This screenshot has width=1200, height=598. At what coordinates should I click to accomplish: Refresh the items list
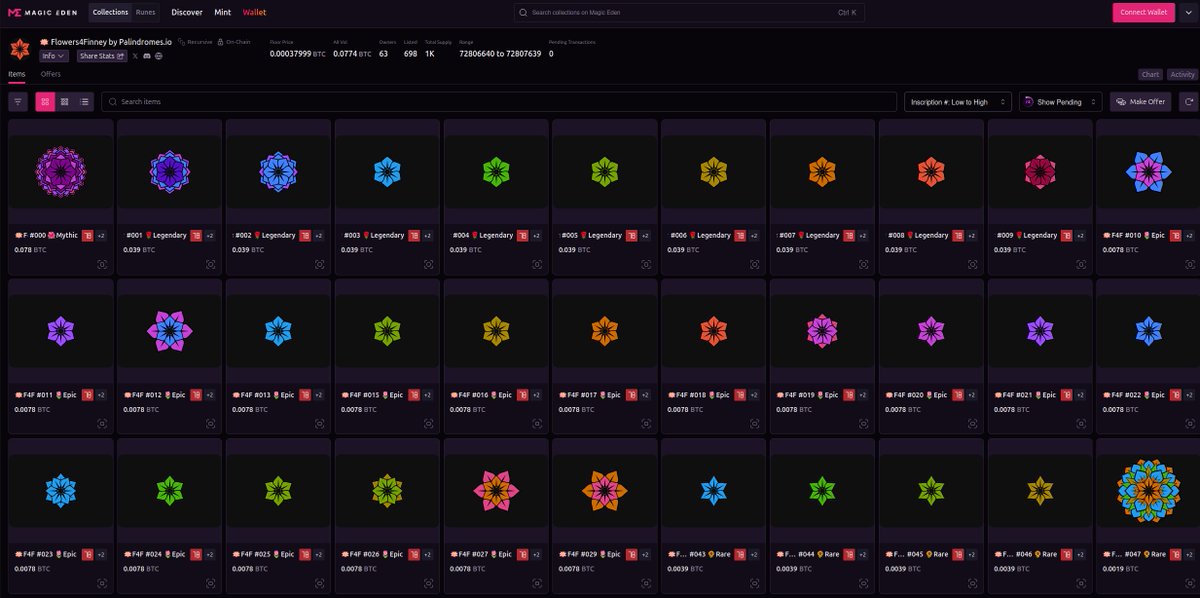pyautogui.click(x=1189, y=102)
